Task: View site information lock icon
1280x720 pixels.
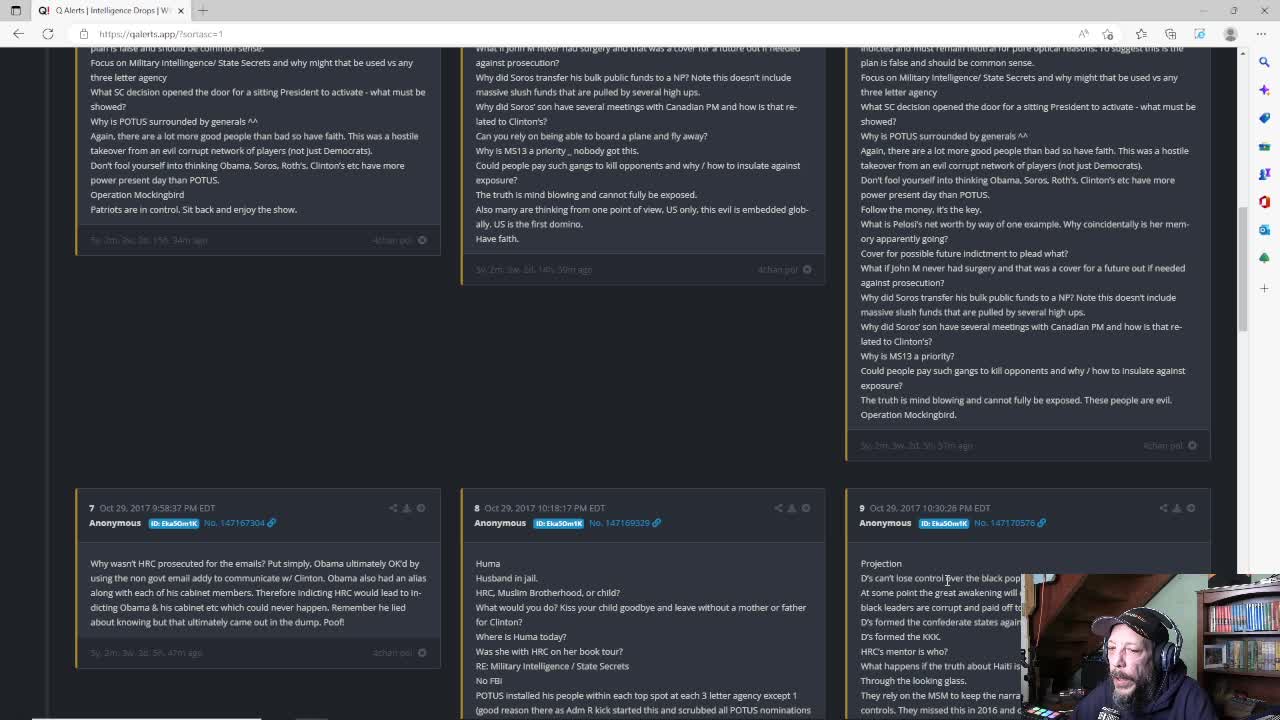Action: pyautogui.click(x=84, y=34)
